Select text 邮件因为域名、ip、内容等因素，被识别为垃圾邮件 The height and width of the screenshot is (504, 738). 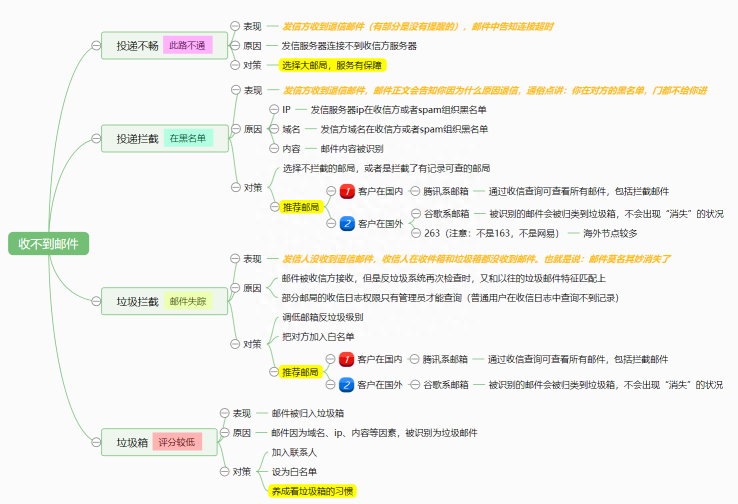coord(374,432)
